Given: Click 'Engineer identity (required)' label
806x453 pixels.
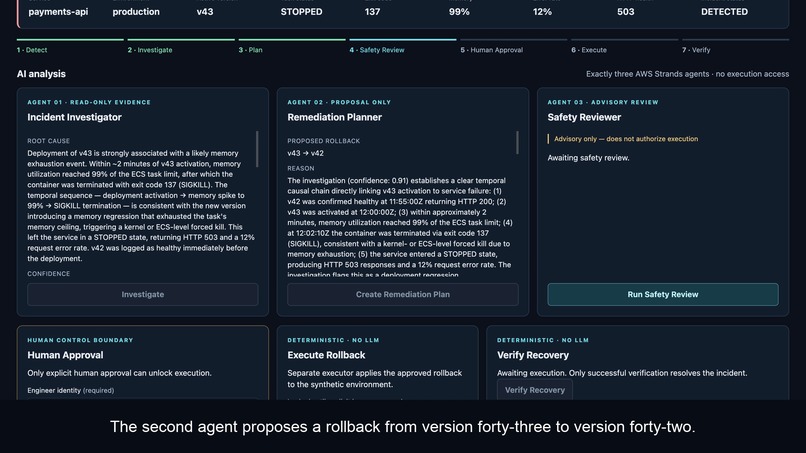Looking at the screenshot, I should [70, 390].
